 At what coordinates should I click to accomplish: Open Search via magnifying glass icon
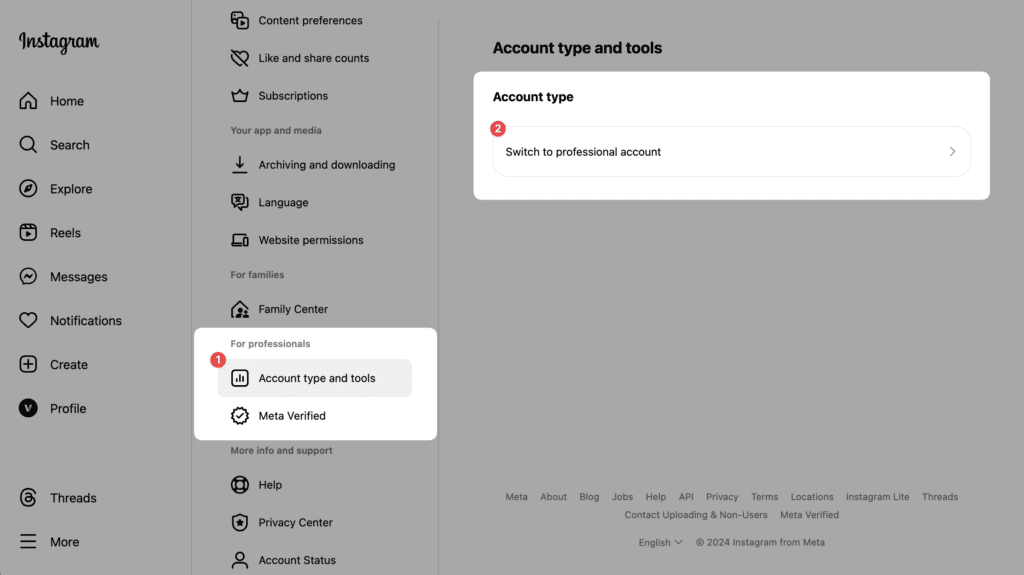(28, 144)
